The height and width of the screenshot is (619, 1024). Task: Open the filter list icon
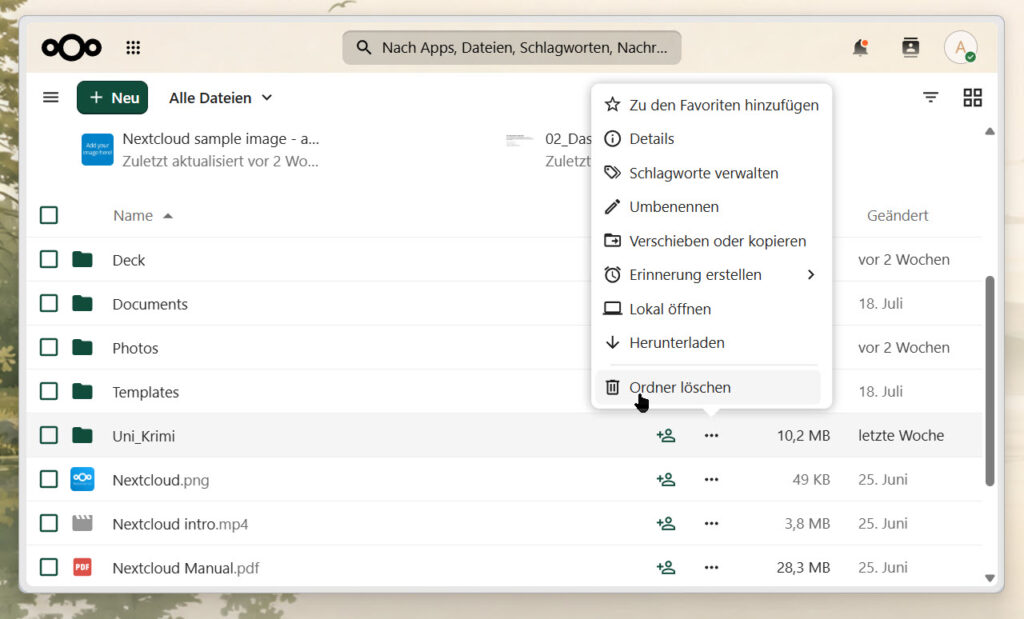(x=931, y=98)
